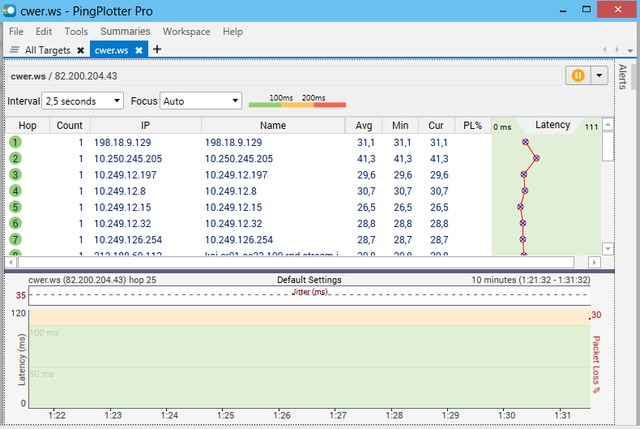Screen dimensions: 640x429
Task: Click name 10.249.12.197 in hop 3 row
Action: click(236, 175)
